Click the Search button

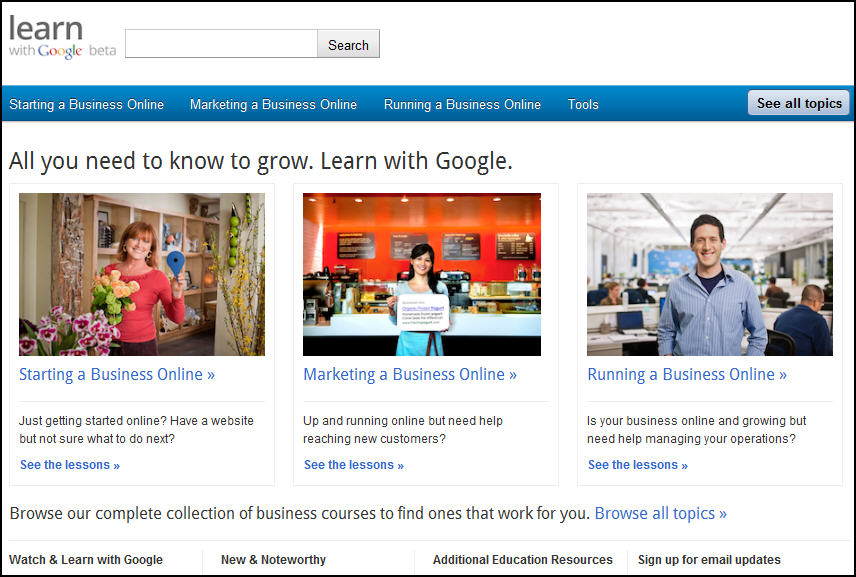348,44
